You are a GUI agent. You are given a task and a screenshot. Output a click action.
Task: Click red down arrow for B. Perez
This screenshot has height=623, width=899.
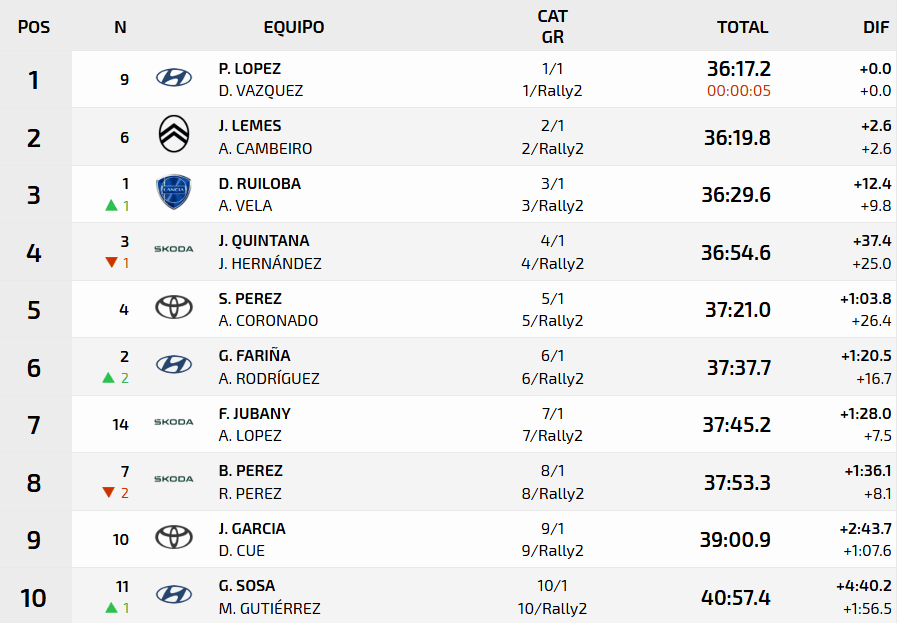108,492
